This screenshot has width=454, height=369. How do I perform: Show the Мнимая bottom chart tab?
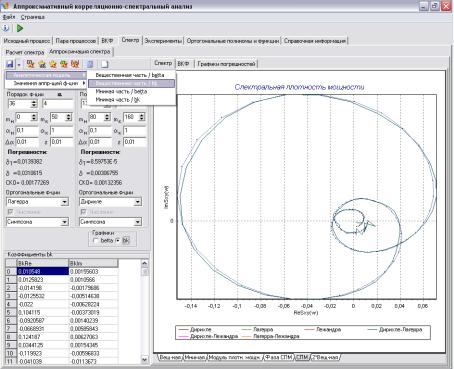pyautogui.click(x=195, y=357)
